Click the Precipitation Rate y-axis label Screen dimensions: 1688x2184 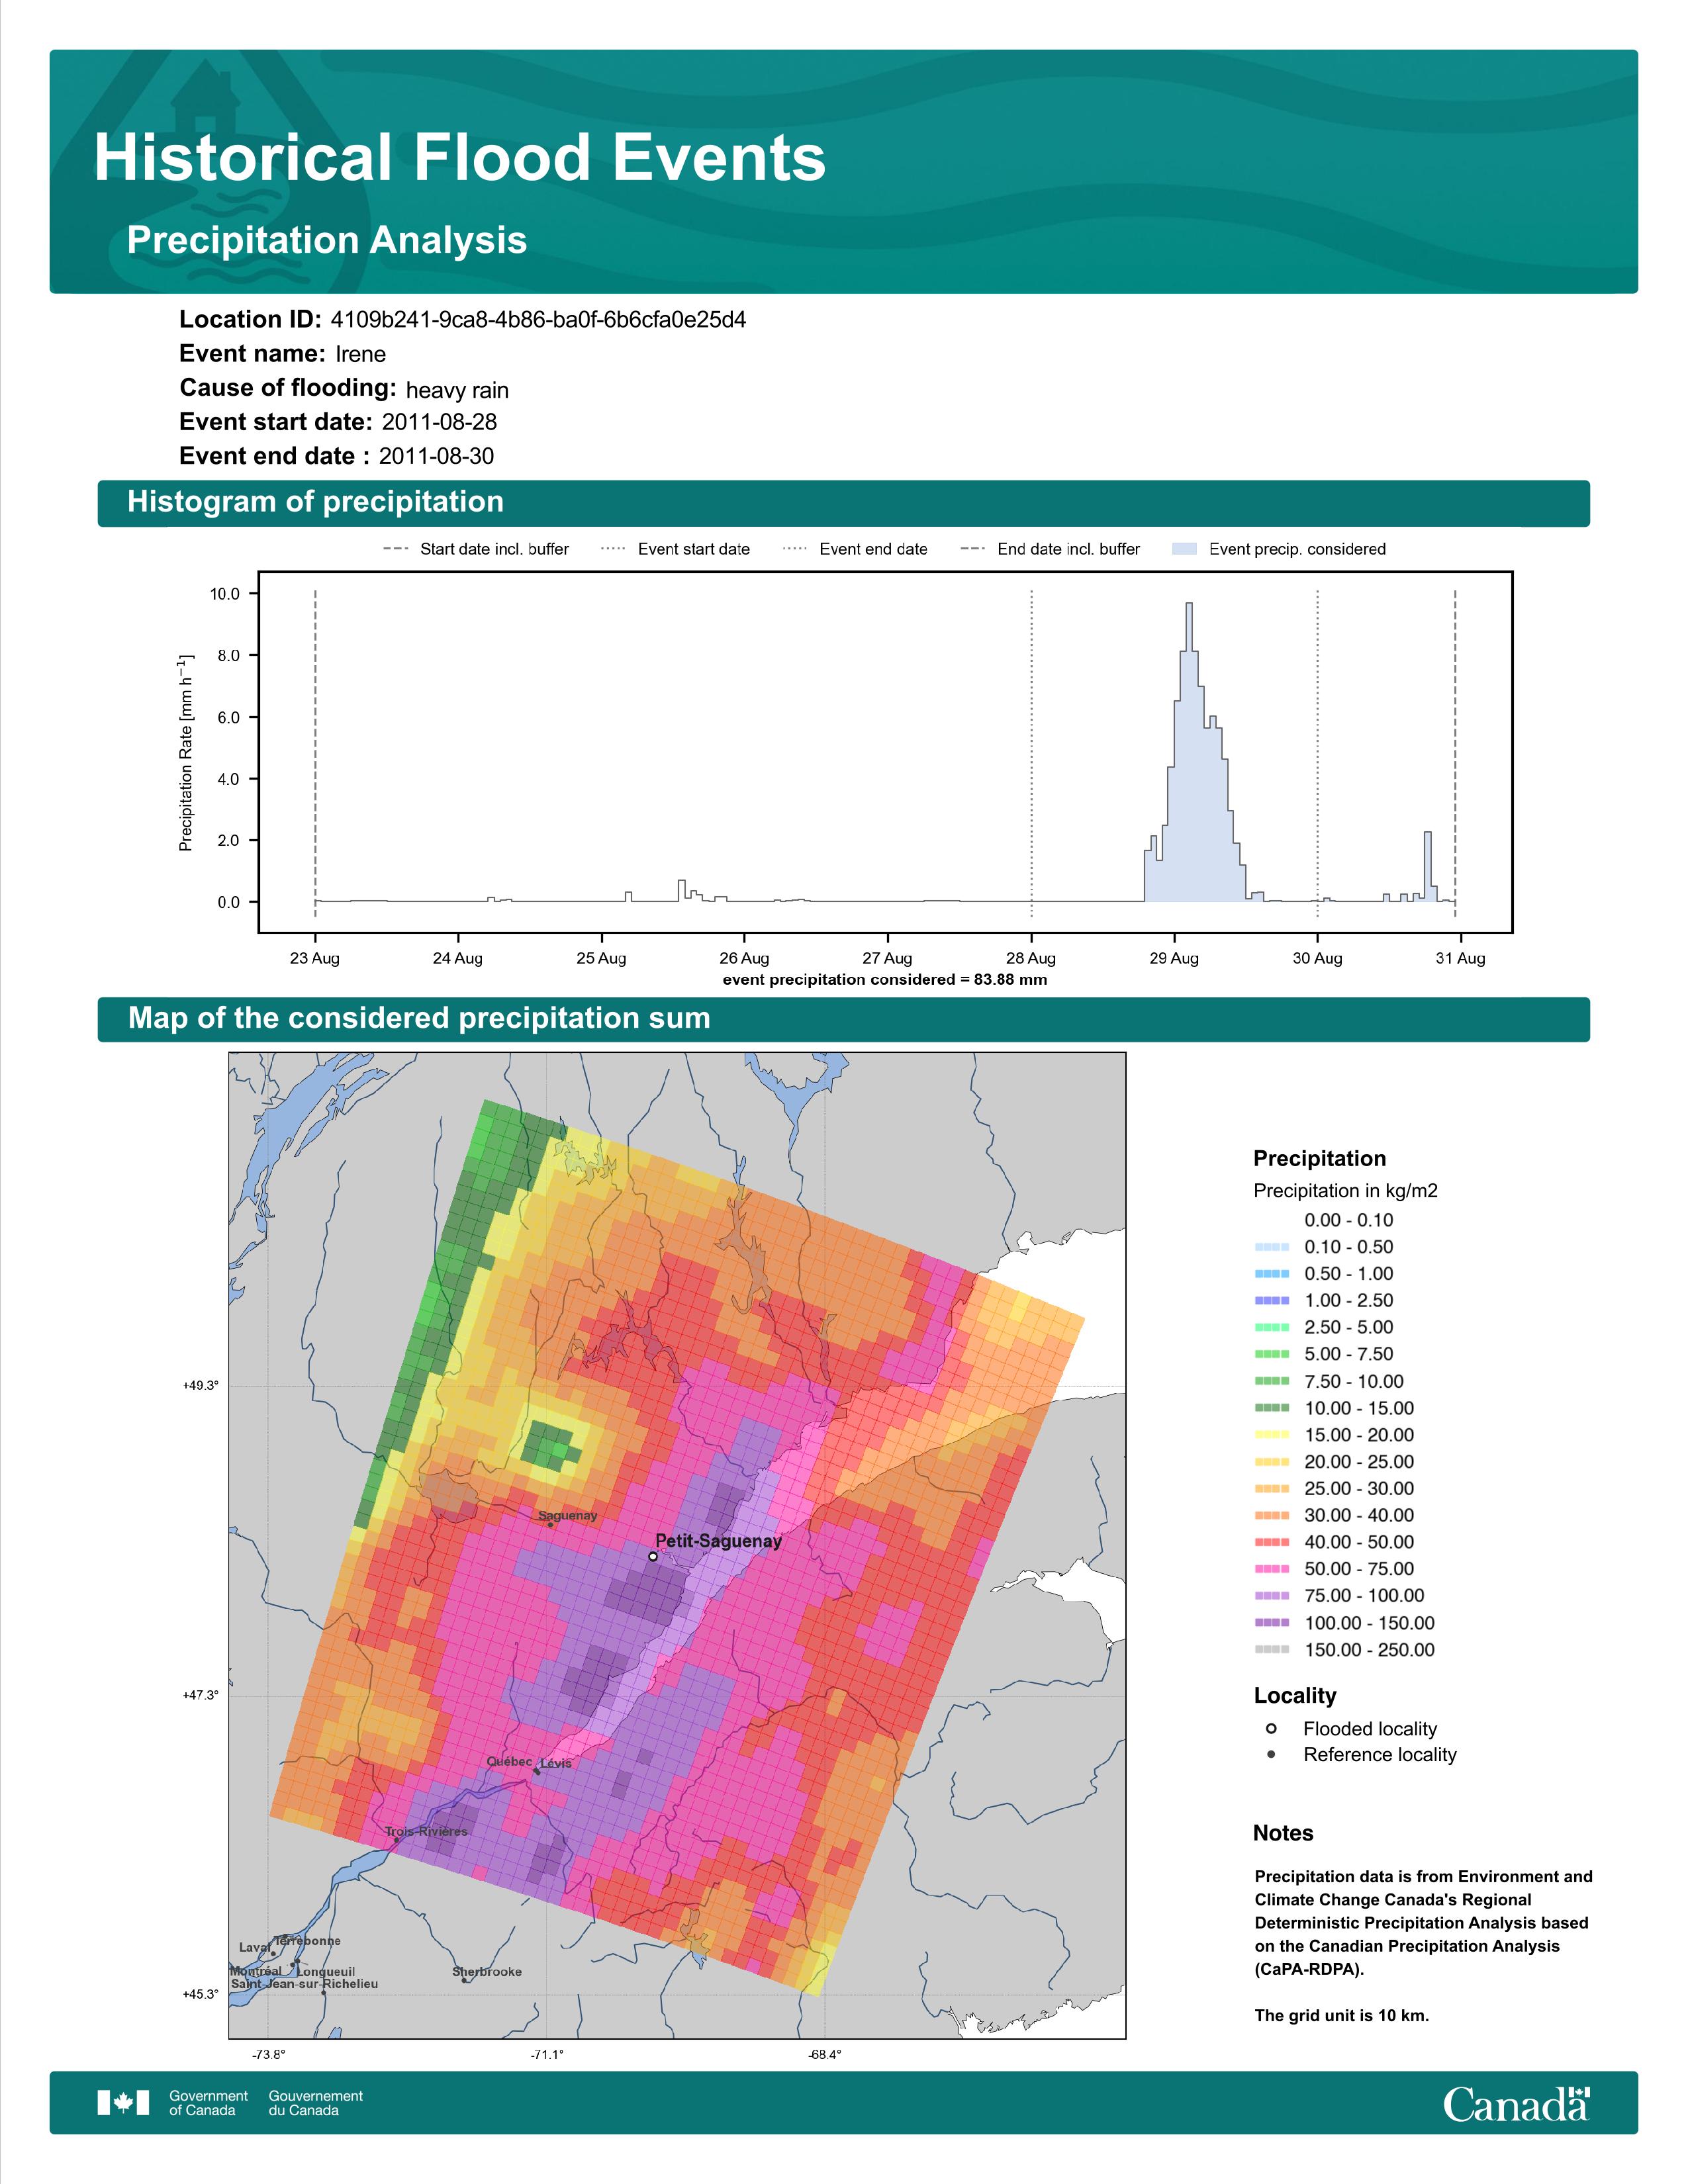click(186, 753)
